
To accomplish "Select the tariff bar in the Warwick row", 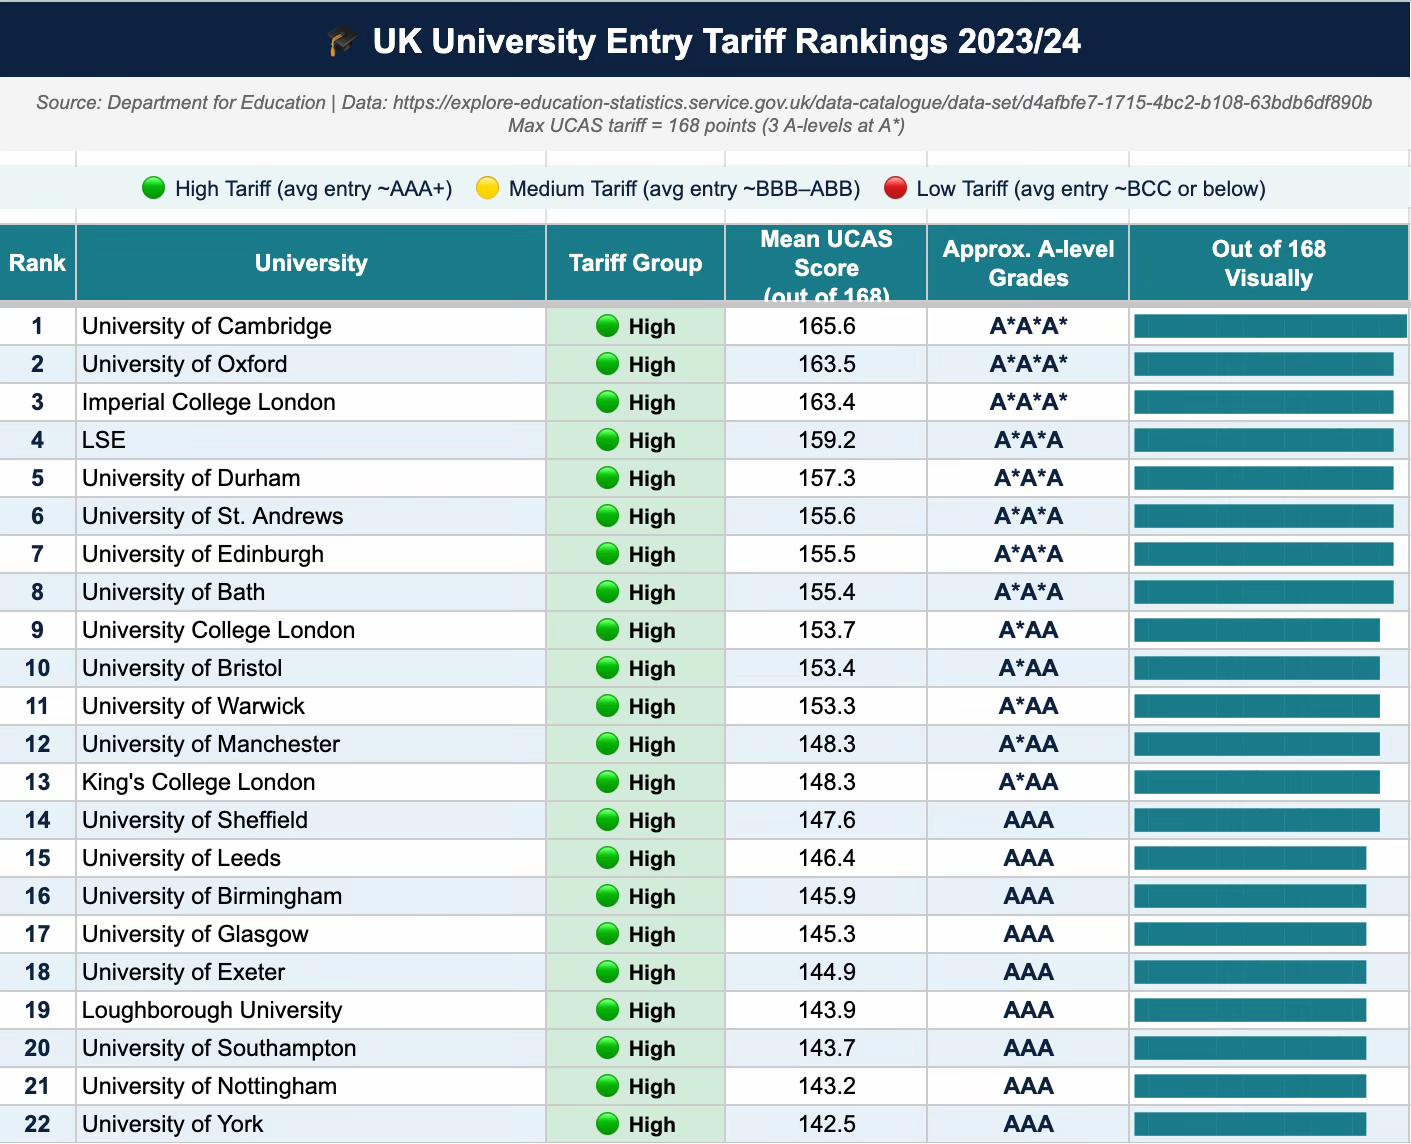I will 1257,706.
